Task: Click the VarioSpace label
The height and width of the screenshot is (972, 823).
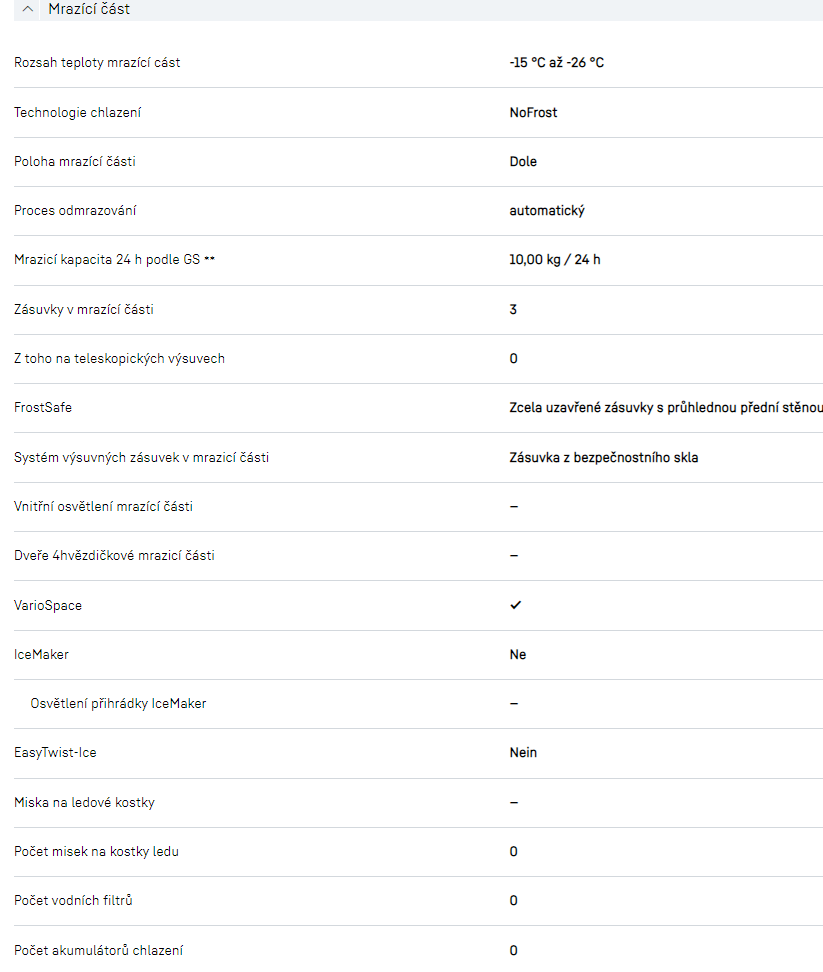Action: (48, 605)
